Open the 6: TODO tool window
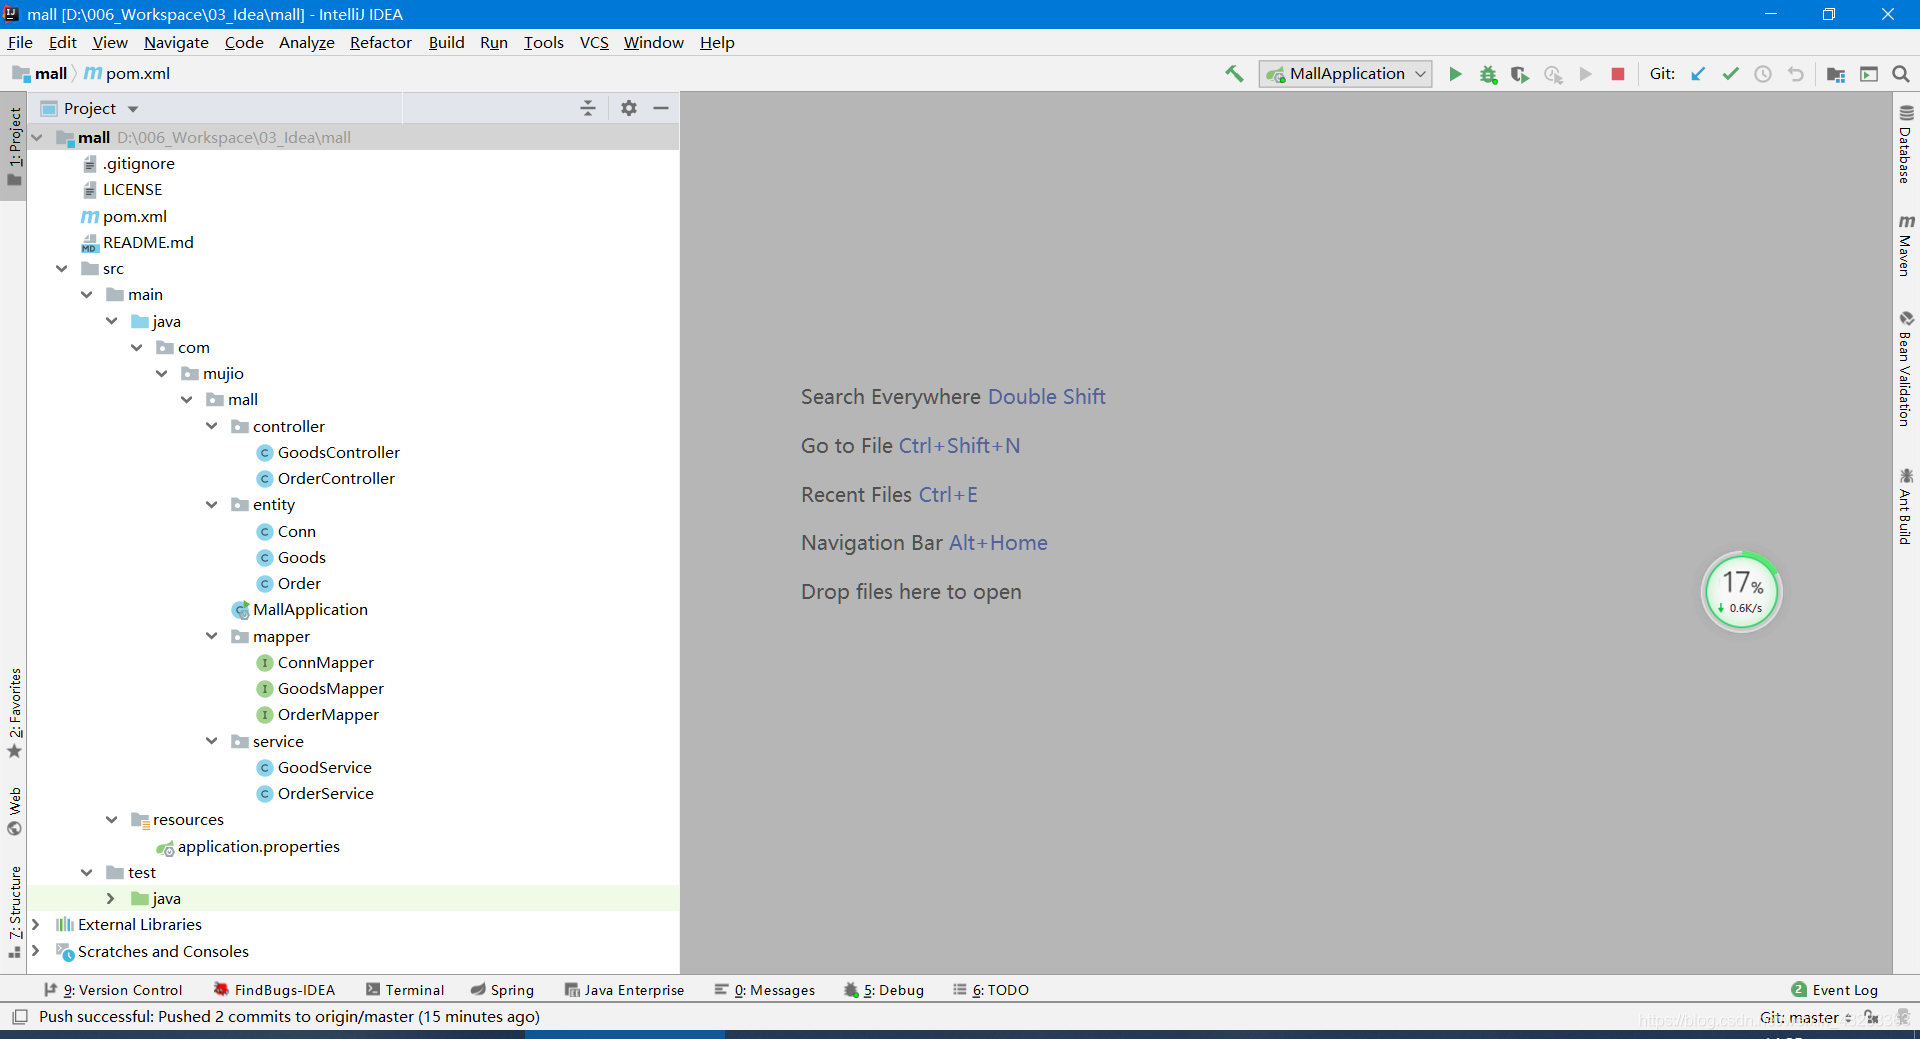 [991, 990]
